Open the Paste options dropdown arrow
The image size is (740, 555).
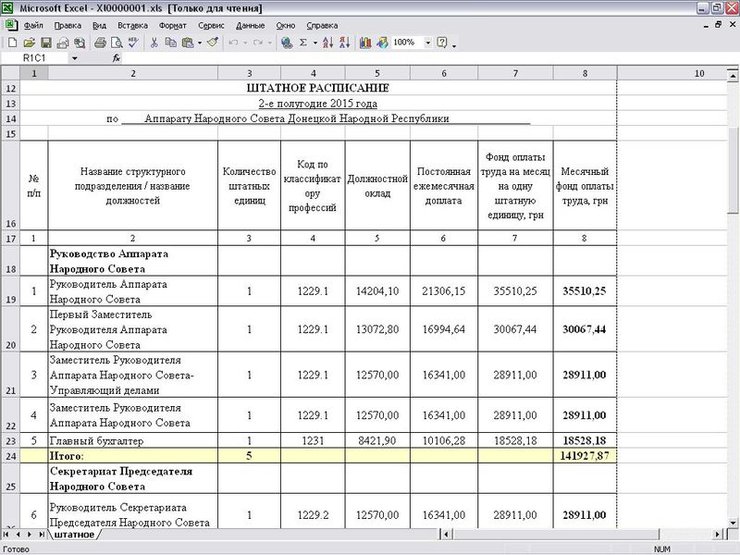coord(199,43)
